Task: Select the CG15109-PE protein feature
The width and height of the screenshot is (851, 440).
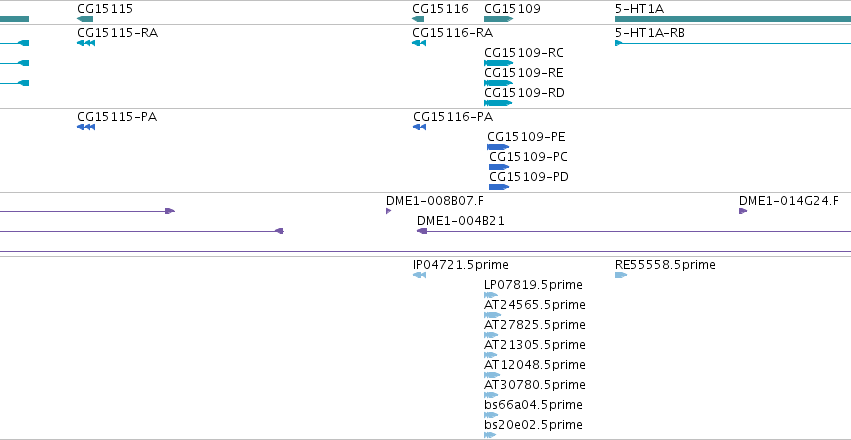Action: coord(498,147)
